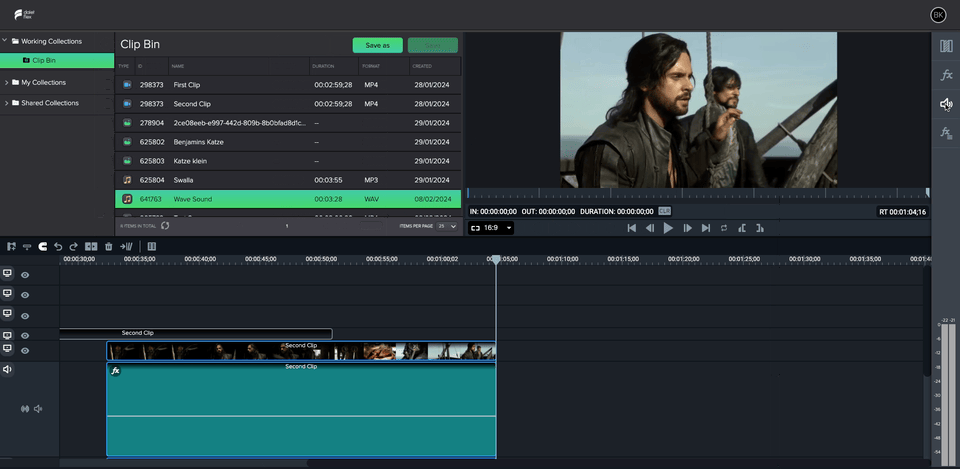The width and height of the screenshot is (960, 469).
Task: Click the monitor icon of the topmost video track
Action: pyautogui.click(x=7, y=274)
